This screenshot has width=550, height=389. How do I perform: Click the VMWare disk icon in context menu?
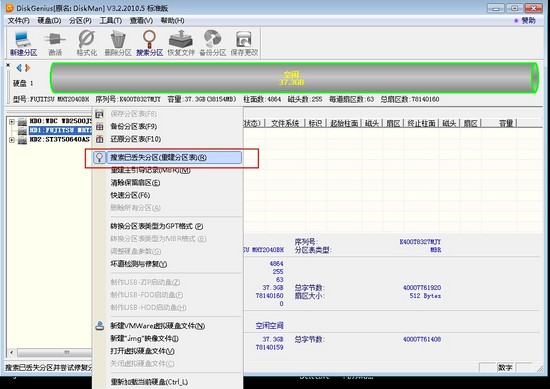[x=100, y=326]
